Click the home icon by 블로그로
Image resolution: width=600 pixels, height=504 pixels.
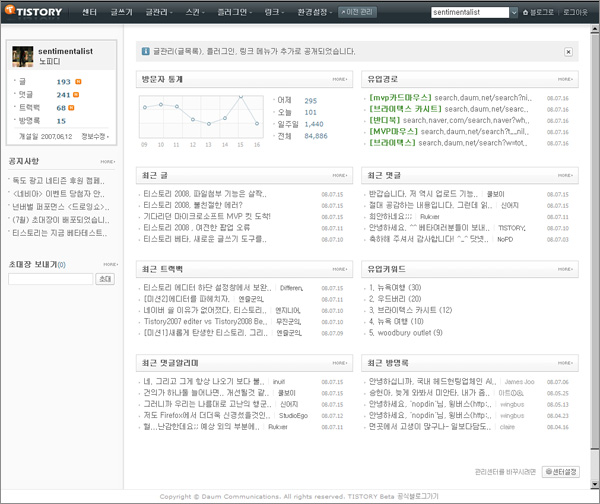(525, 12)
